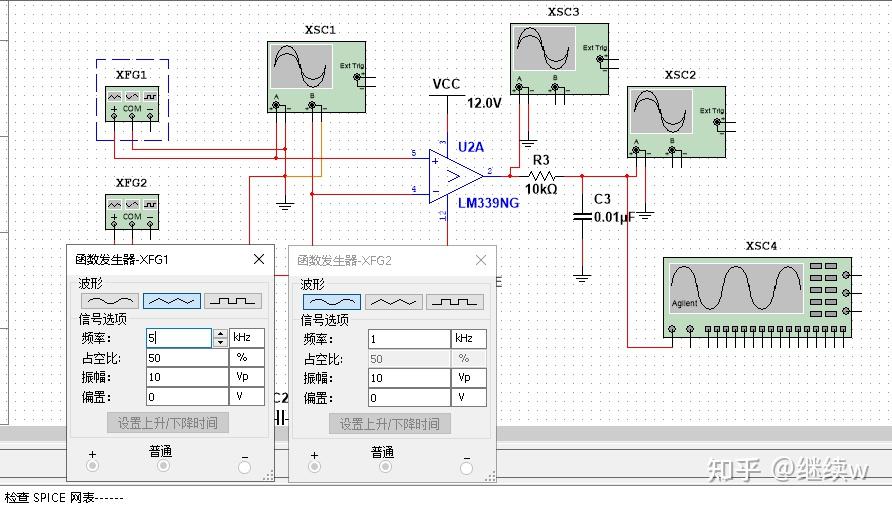Viewport: 892px width, 507px height.
Task: Choose square waveform in XFG1 dialog
Action: (233, 301)
